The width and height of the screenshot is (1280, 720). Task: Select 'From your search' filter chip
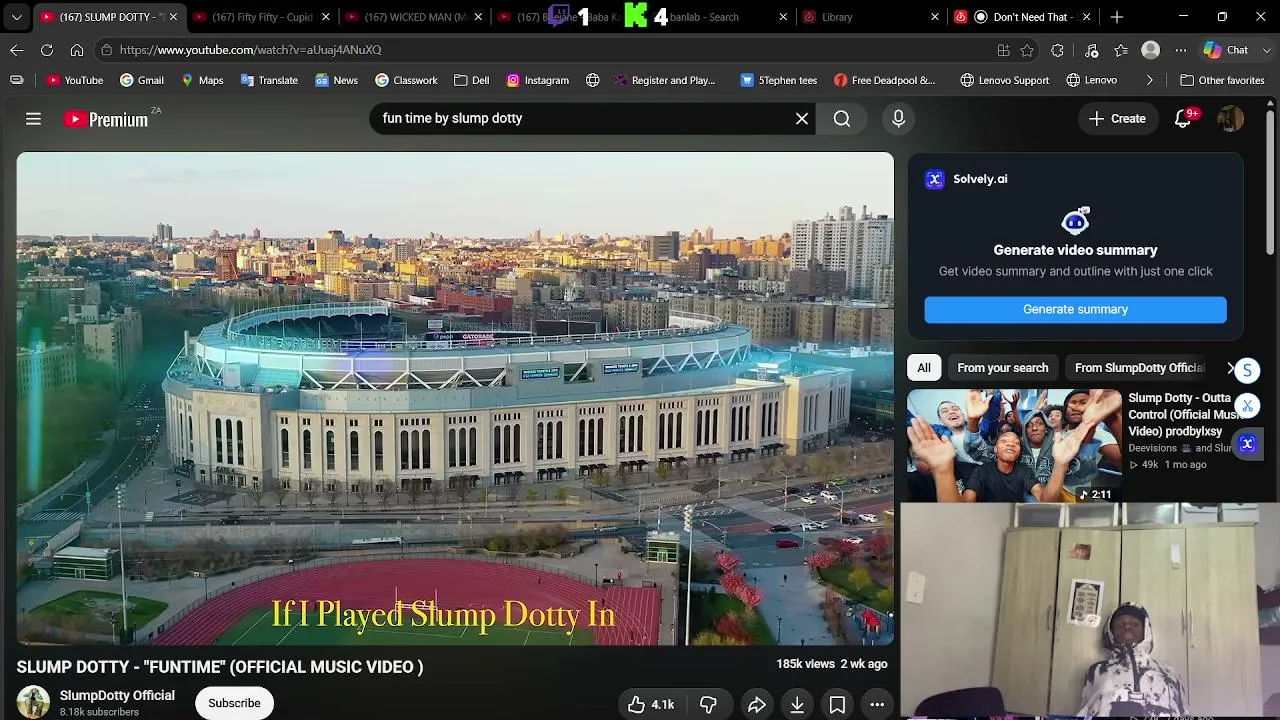click(1003, 368)
